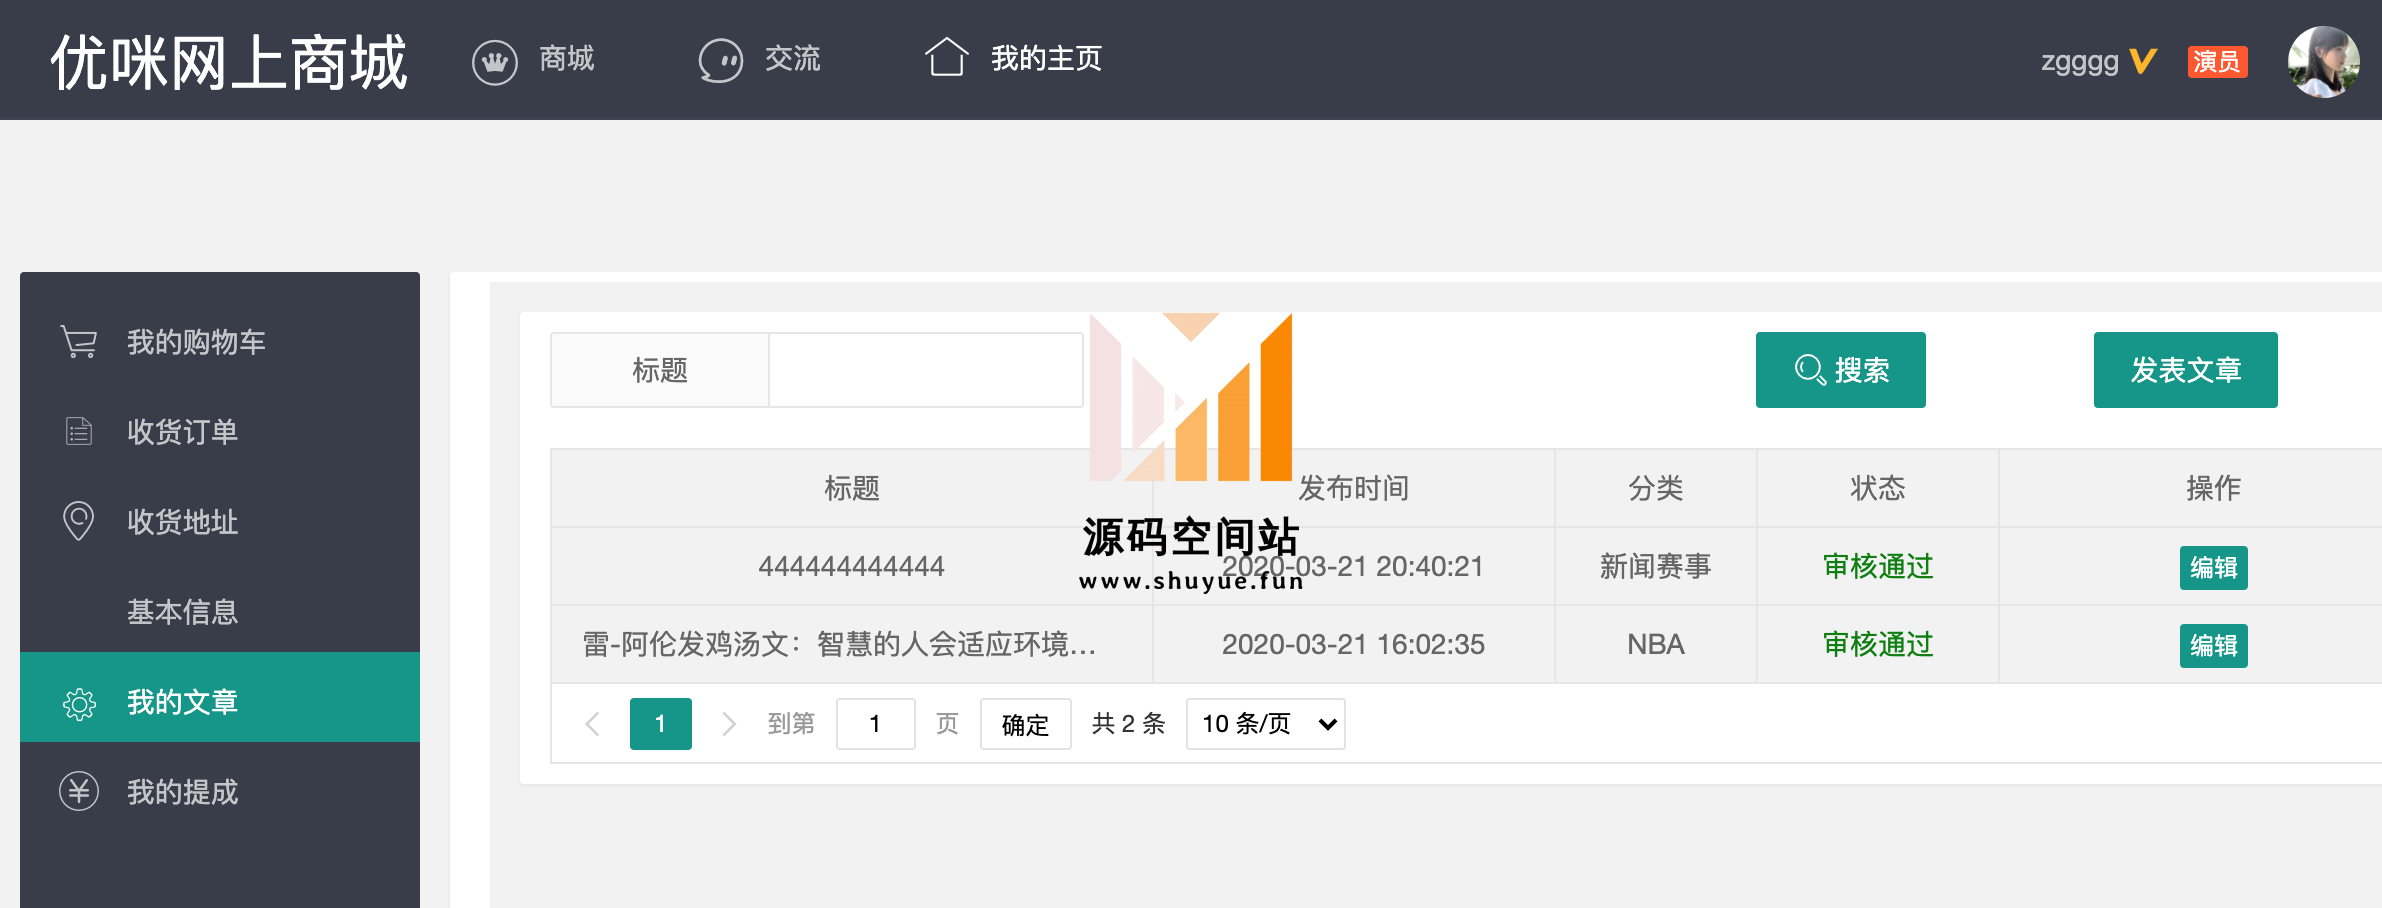This screenshot has height=908, width=2382.
Task: Click the 操作 column header
Action: [x=2214, y=488]
